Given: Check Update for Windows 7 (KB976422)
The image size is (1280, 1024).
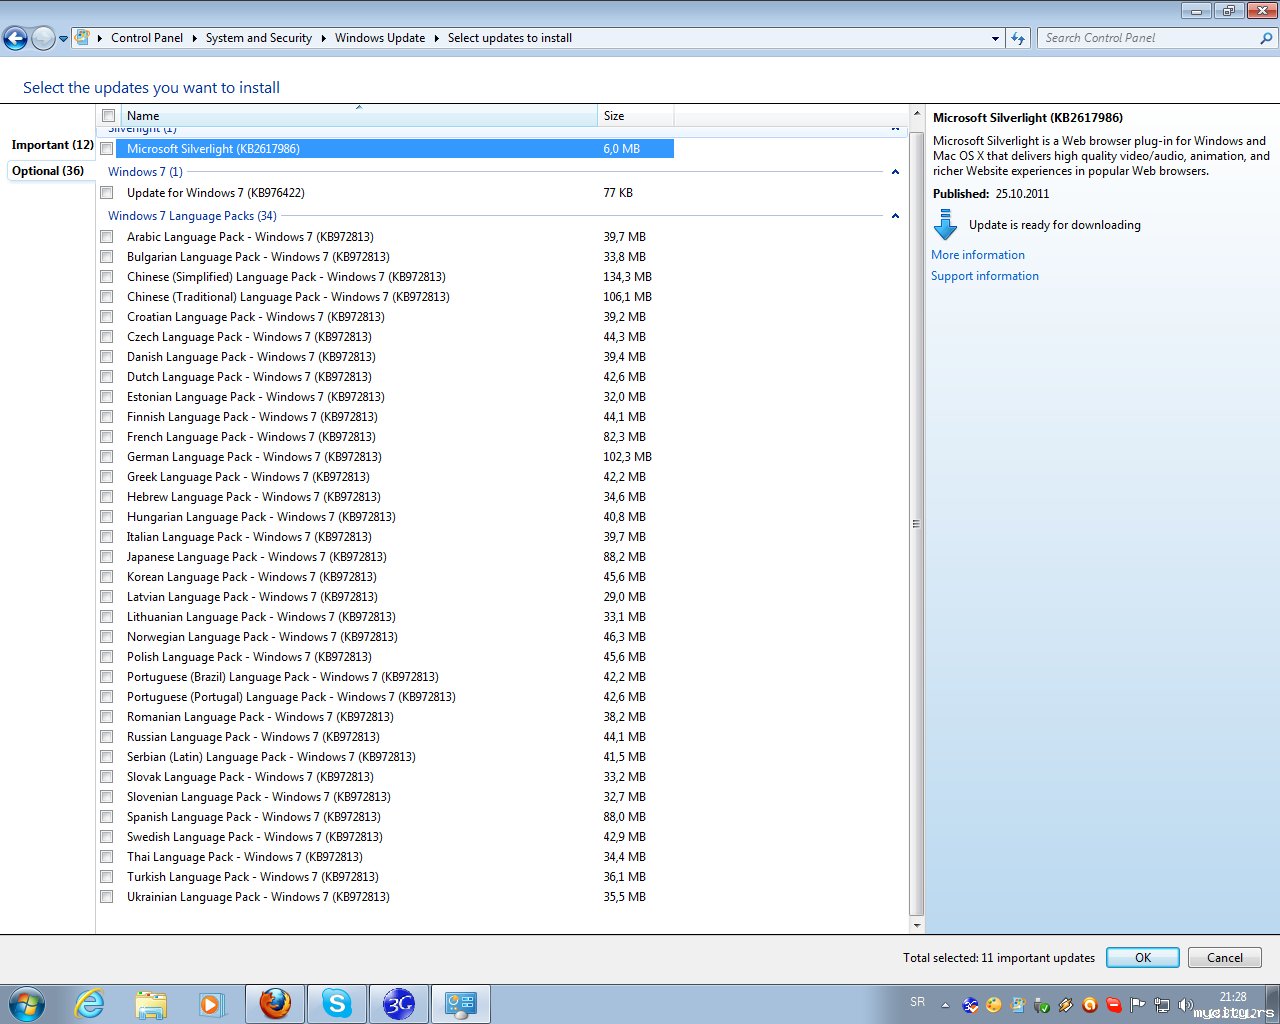Looking at the screenshot, I should click(x=107, y=193).
